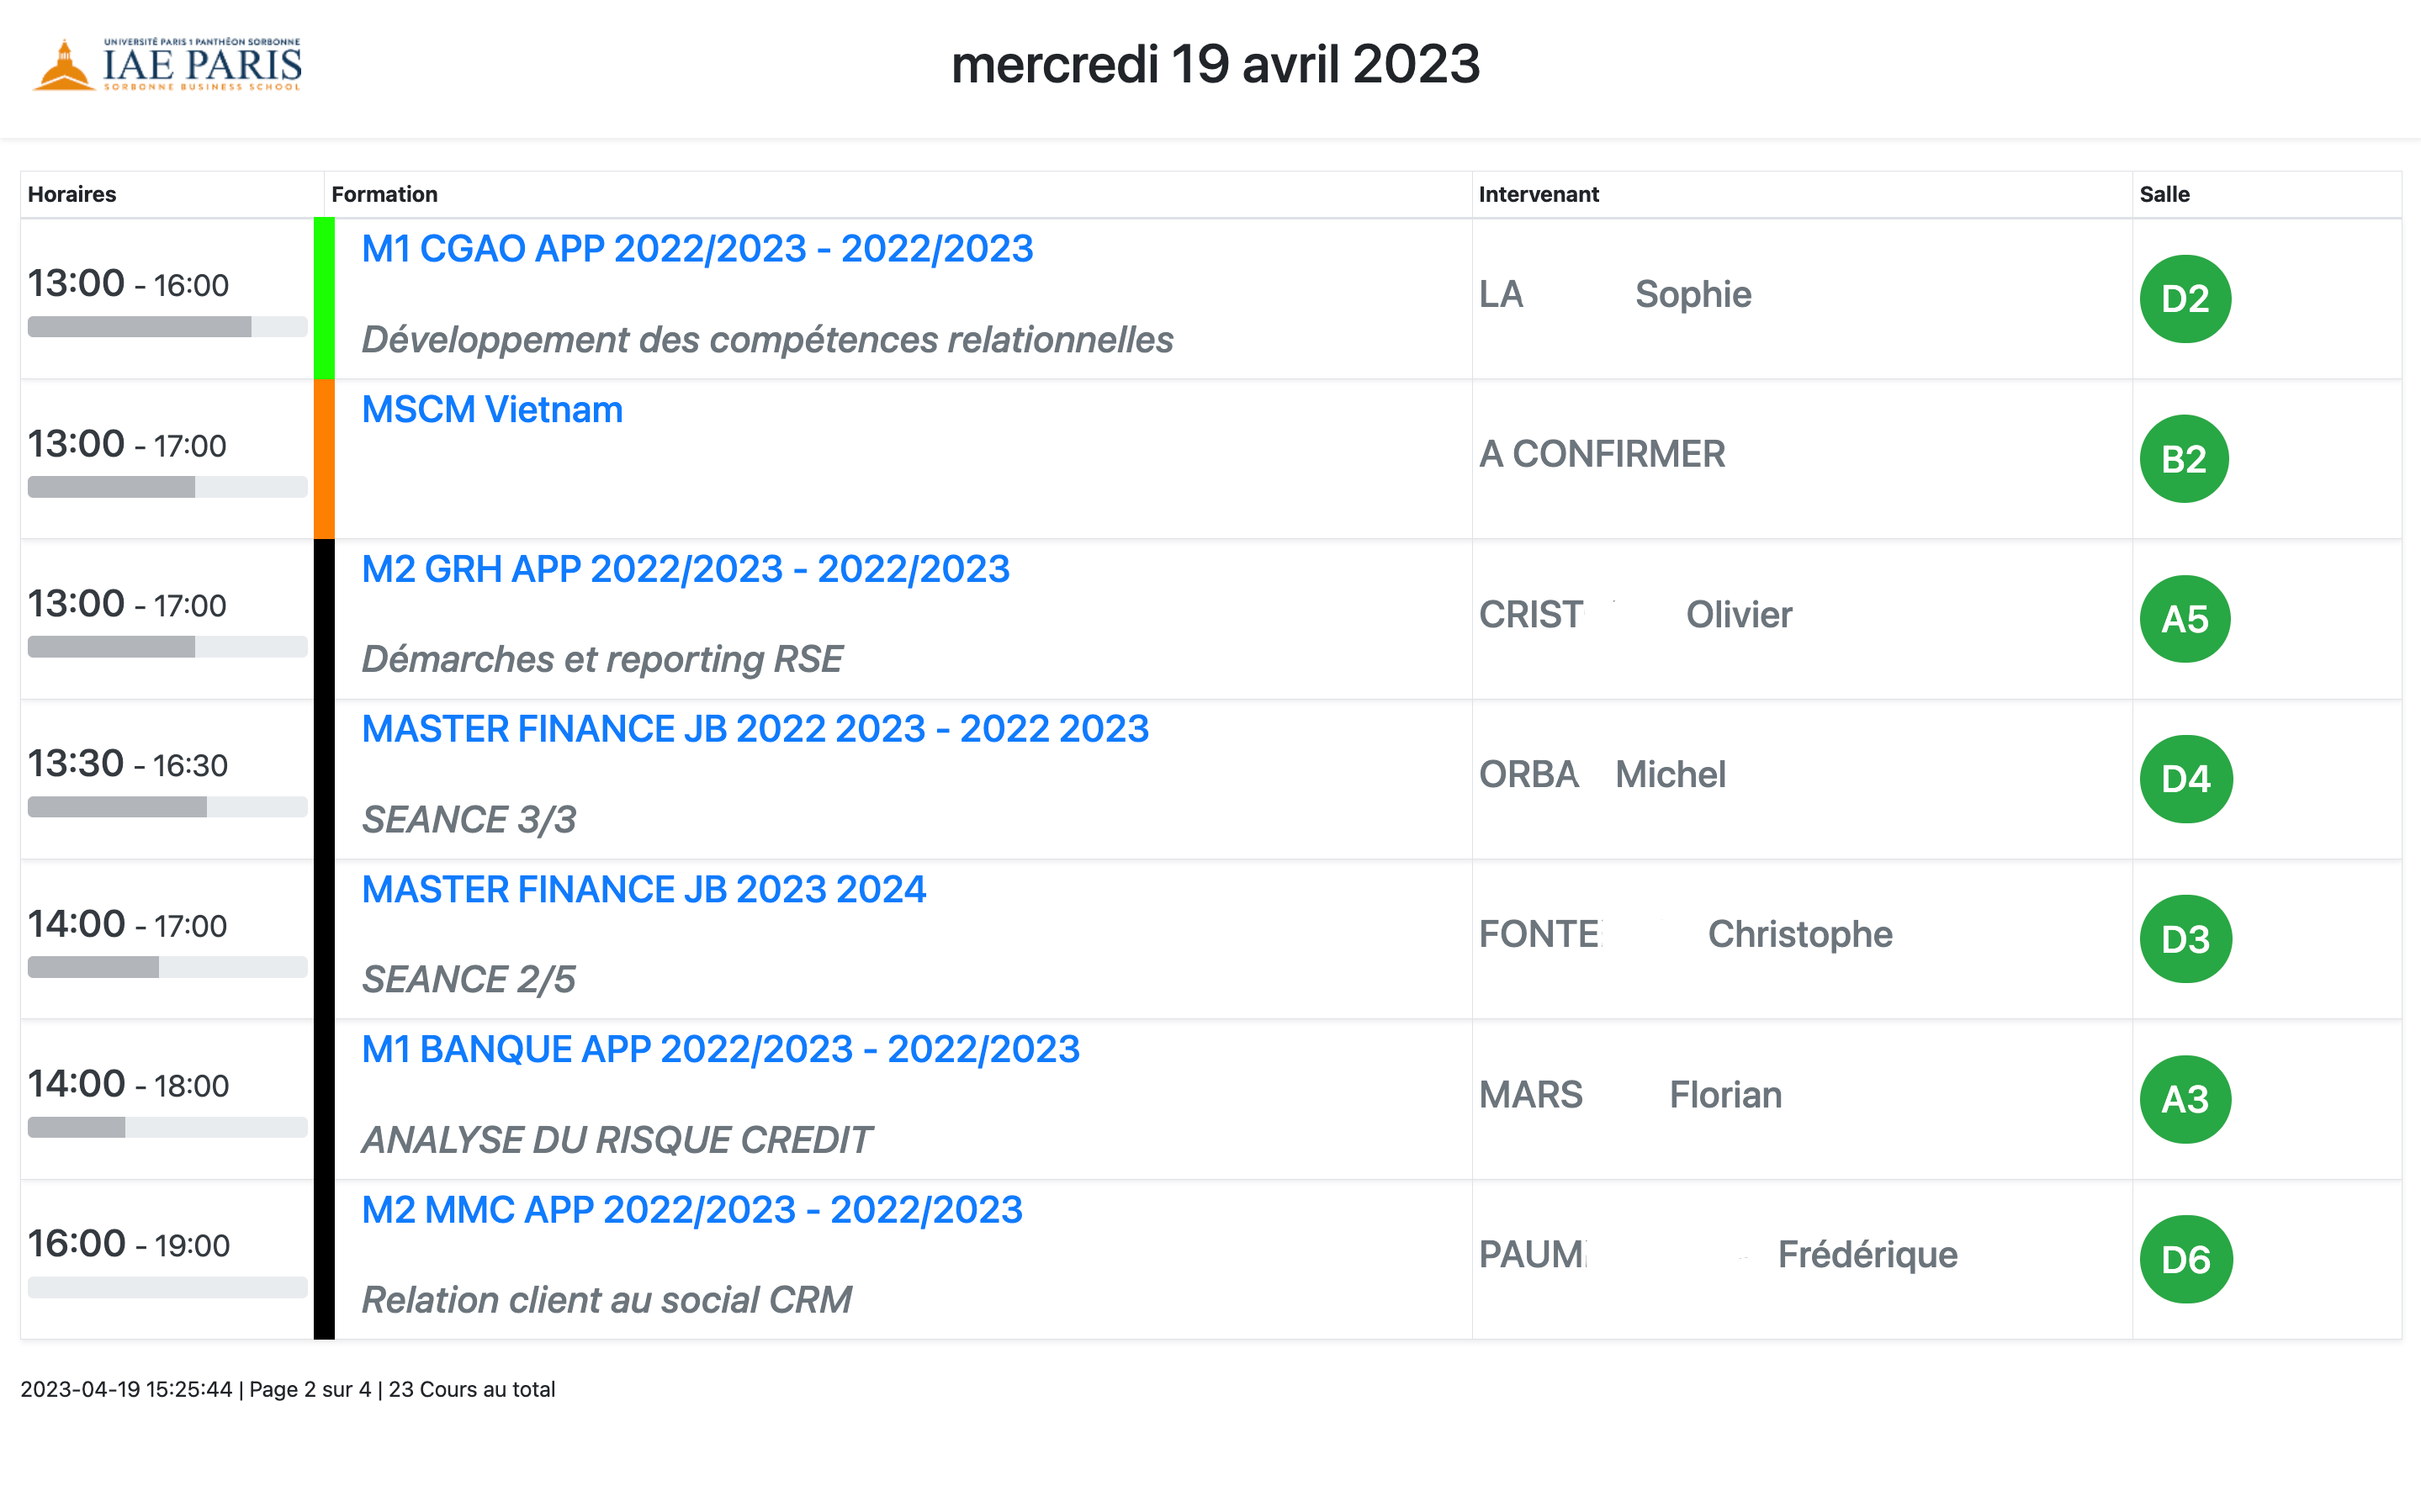
Task: Click the Salle column header
Action: tap(2164, 194)
